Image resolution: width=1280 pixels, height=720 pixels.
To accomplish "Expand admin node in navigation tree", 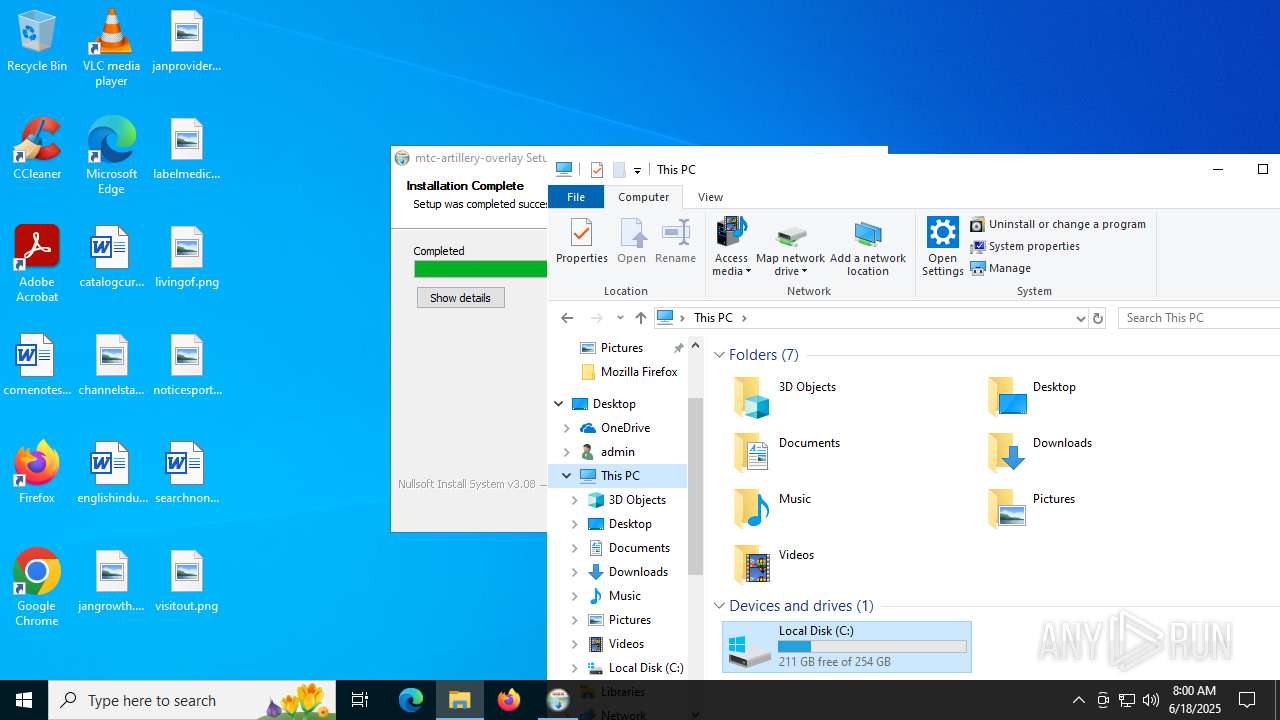I will tap(567, 452).
